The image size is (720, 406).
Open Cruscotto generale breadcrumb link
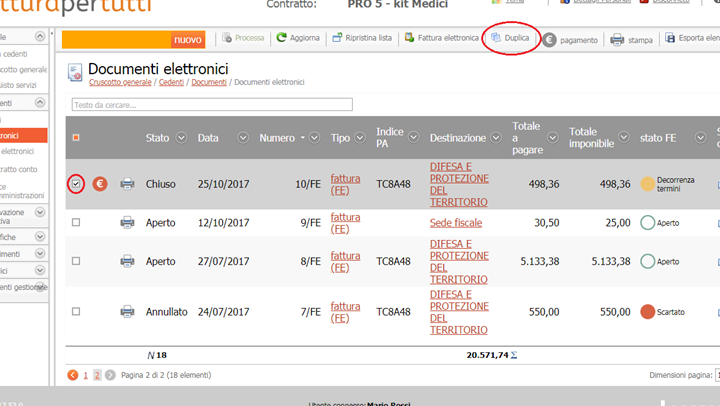pyautogui.click(x=120, y=82)
